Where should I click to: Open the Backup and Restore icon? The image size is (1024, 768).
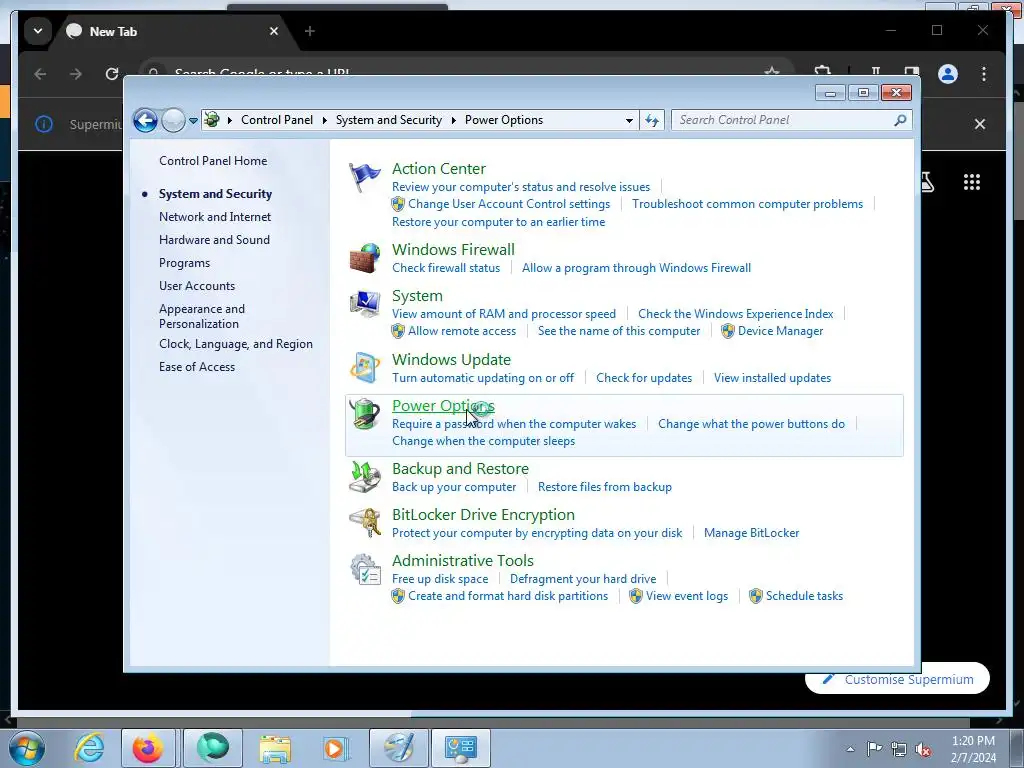tap(364, 477)
